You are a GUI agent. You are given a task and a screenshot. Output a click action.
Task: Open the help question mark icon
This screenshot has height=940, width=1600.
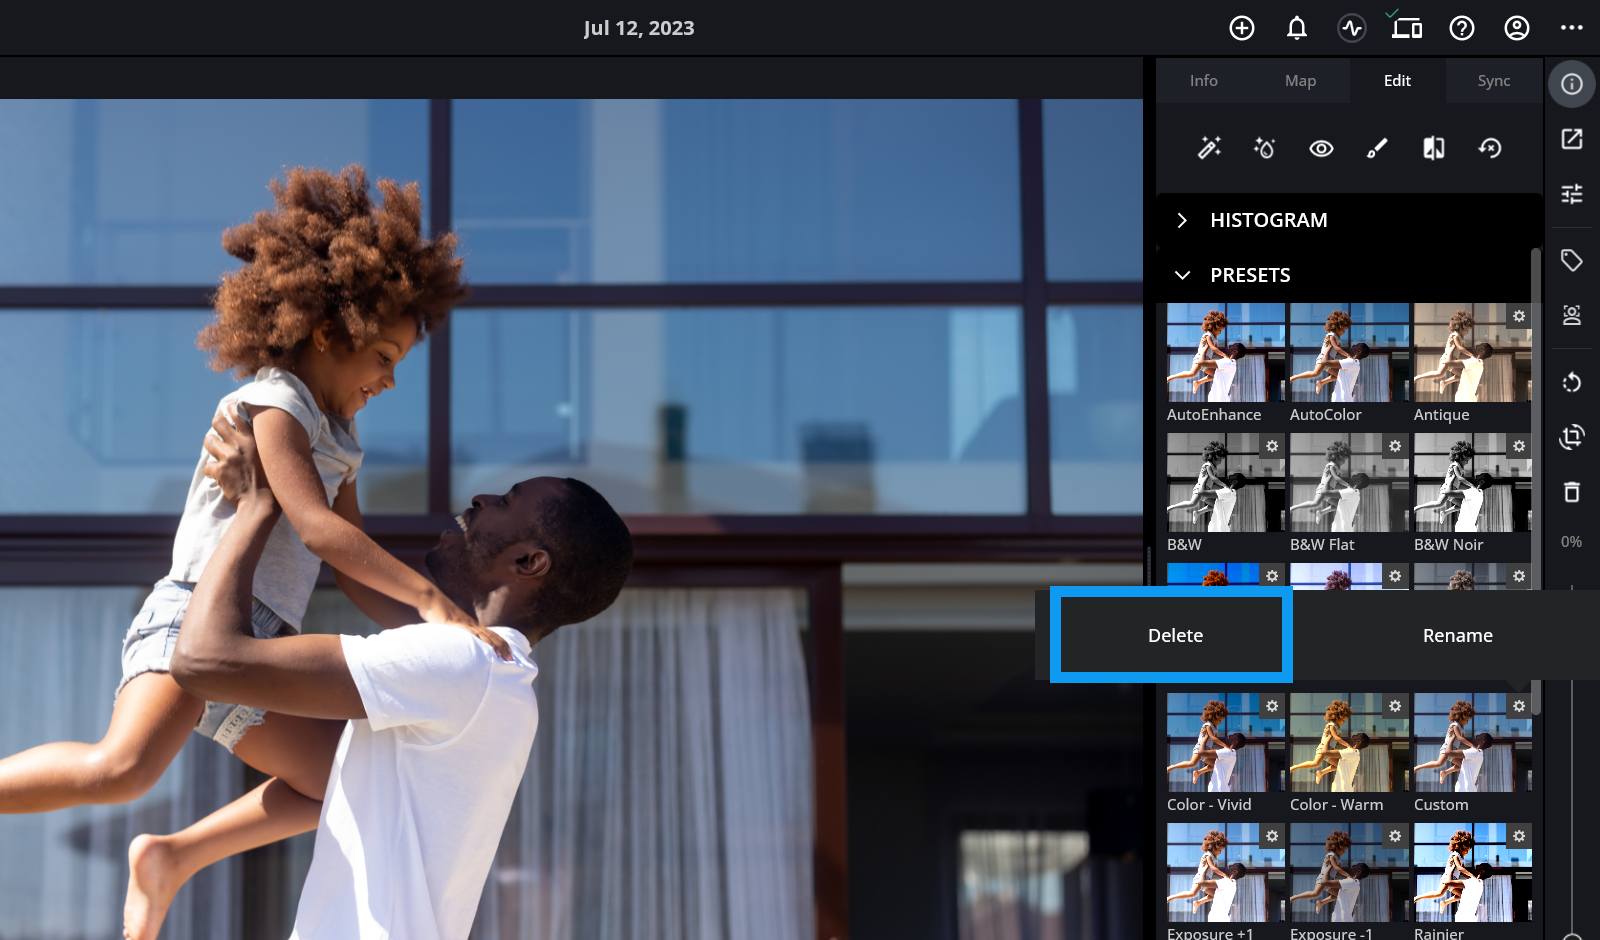coord(1462,28)
